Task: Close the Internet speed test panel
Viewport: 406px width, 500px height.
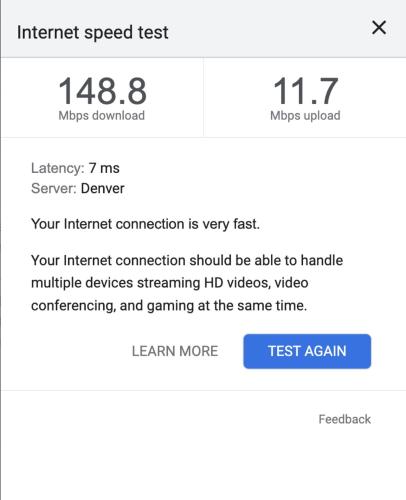Action: 379,28
